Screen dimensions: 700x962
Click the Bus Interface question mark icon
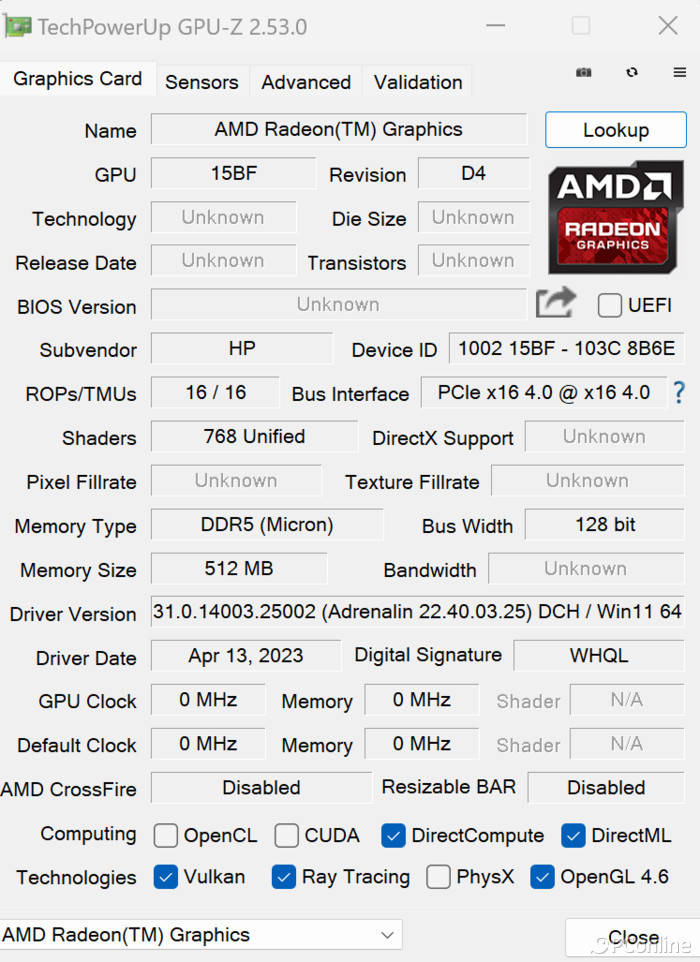click(679, 392)
